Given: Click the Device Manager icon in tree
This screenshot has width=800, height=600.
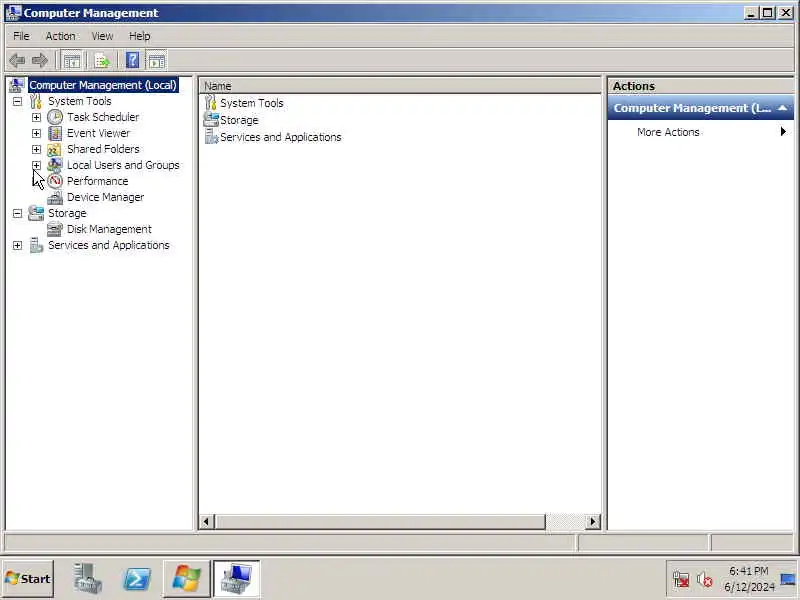Looking at the screenshot, I should [55, 197].
